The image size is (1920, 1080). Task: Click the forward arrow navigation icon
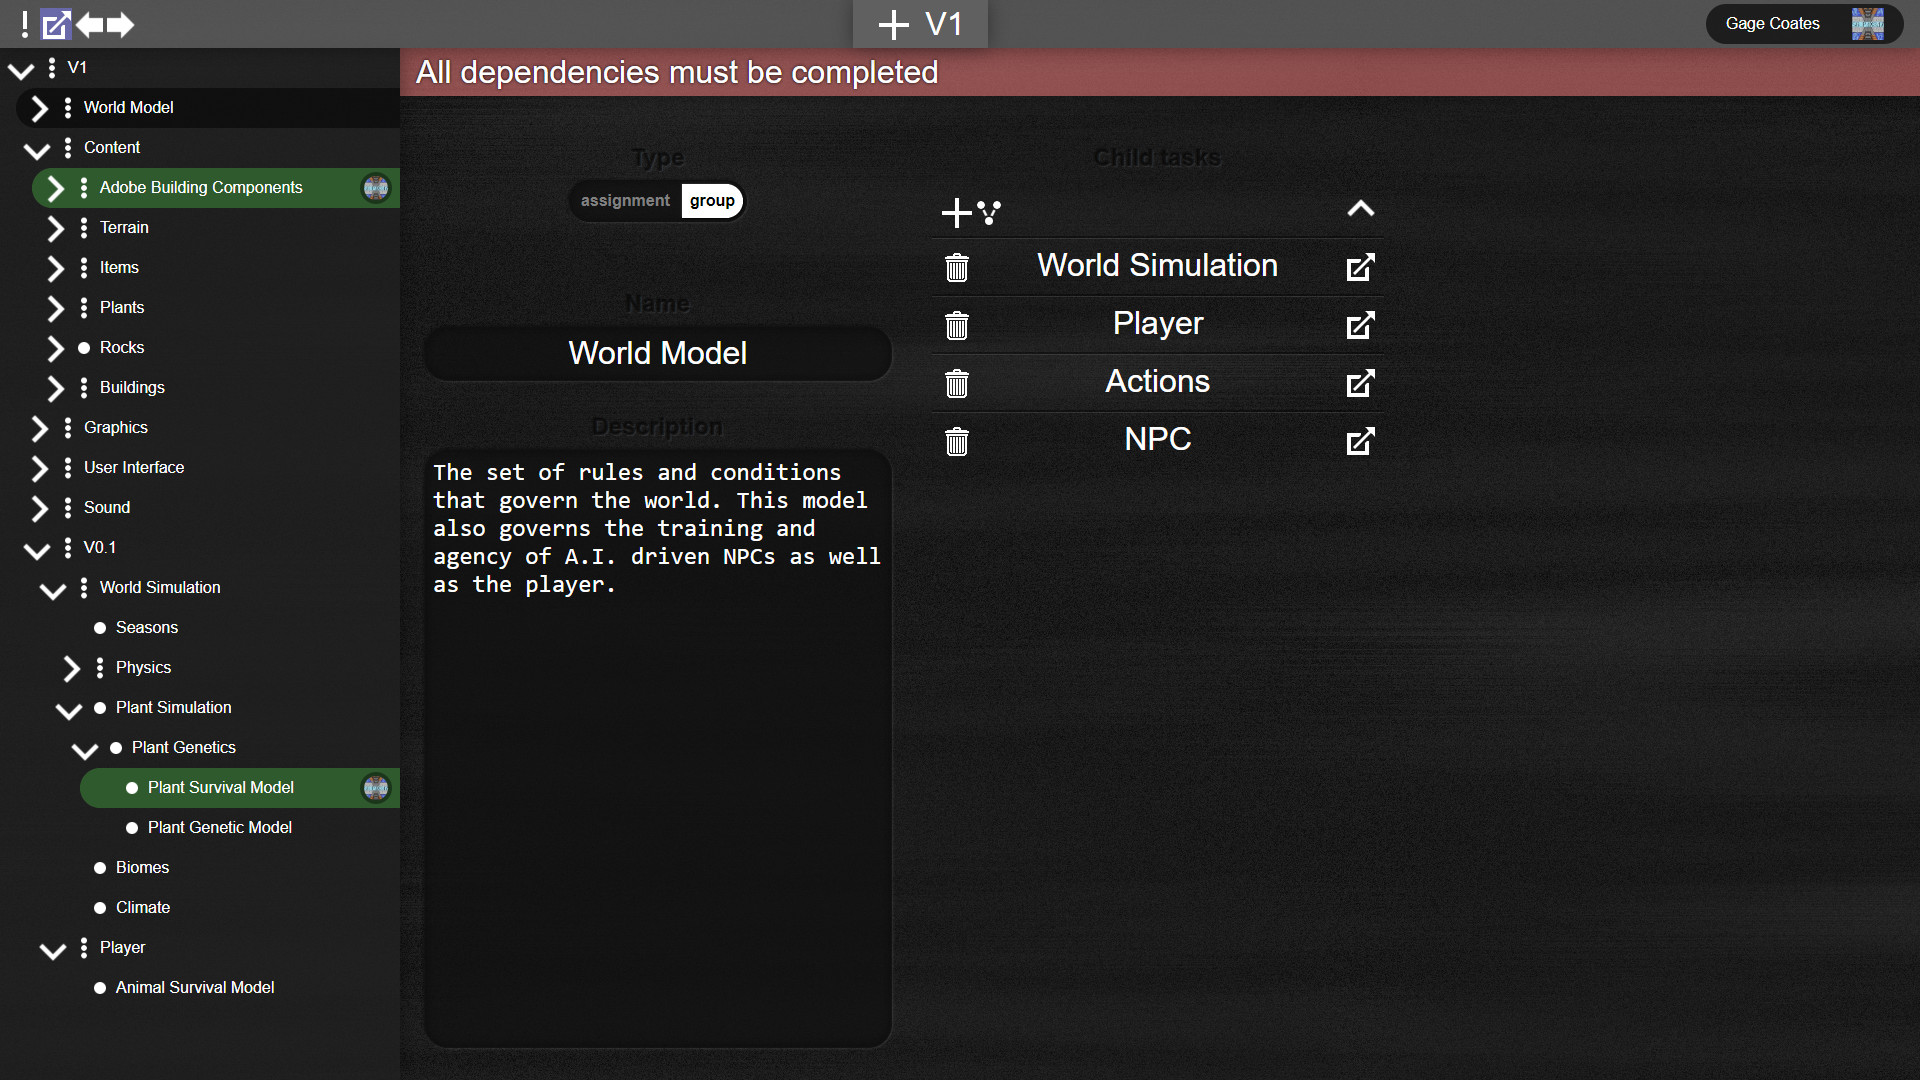click(x=120, y=24)
